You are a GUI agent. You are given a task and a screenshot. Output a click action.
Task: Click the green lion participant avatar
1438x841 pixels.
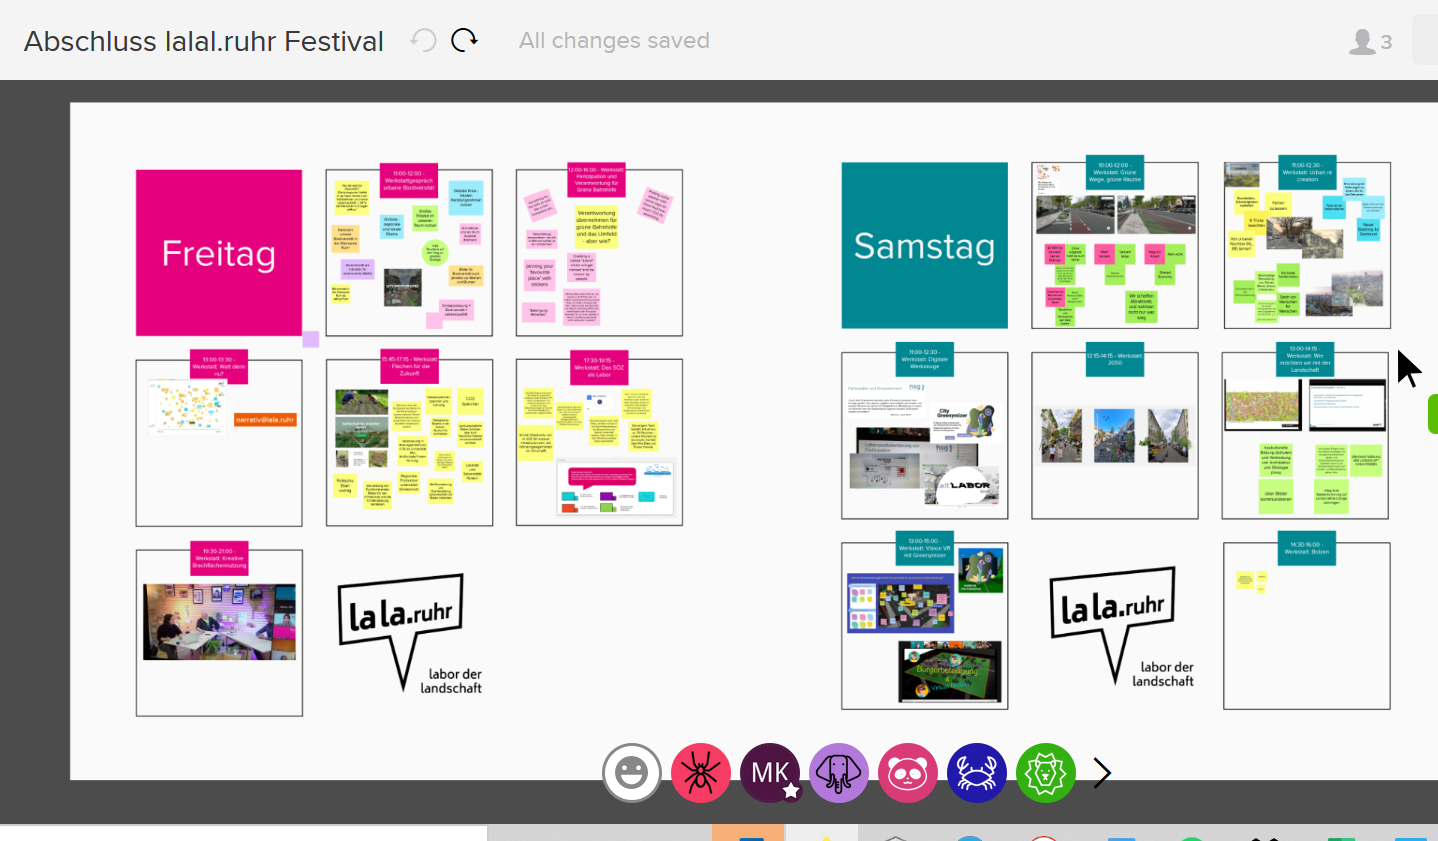coord(1045,773)
